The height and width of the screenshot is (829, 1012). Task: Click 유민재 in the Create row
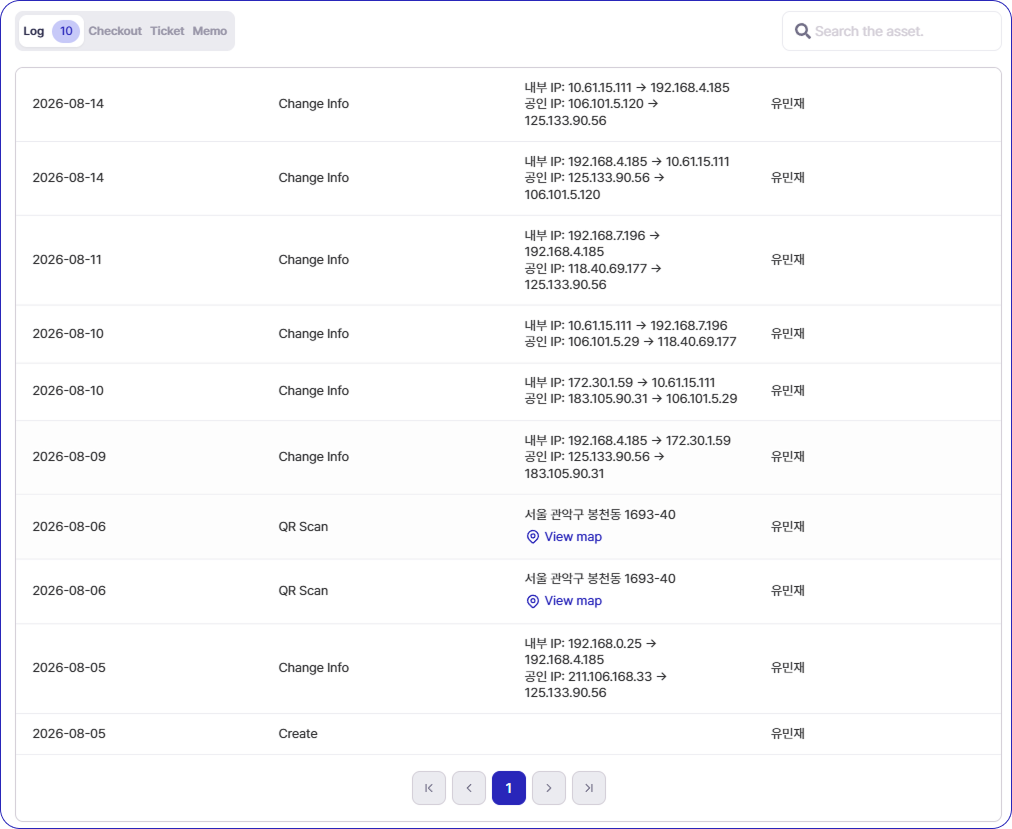tap(787, 733)
